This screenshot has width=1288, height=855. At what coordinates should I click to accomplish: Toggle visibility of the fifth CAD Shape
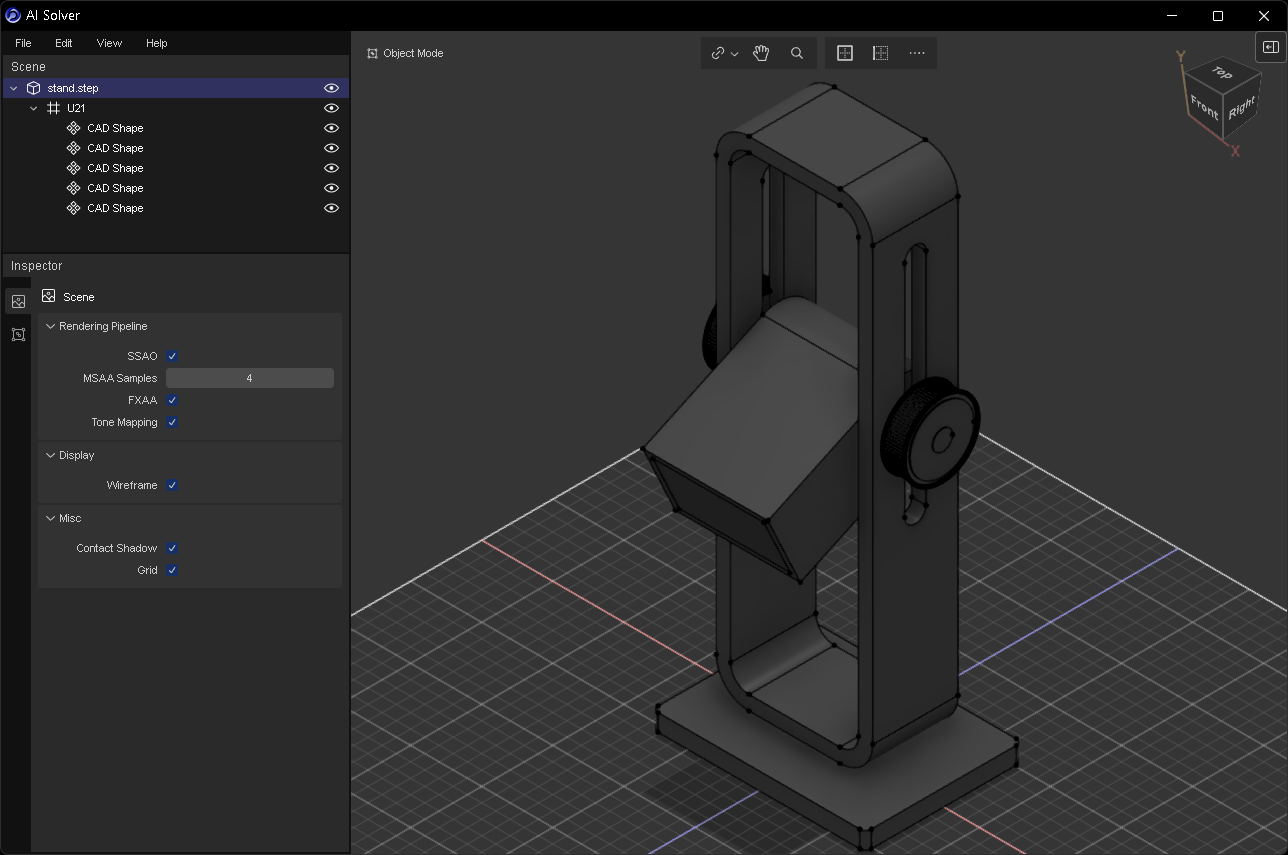pos(331,208)
